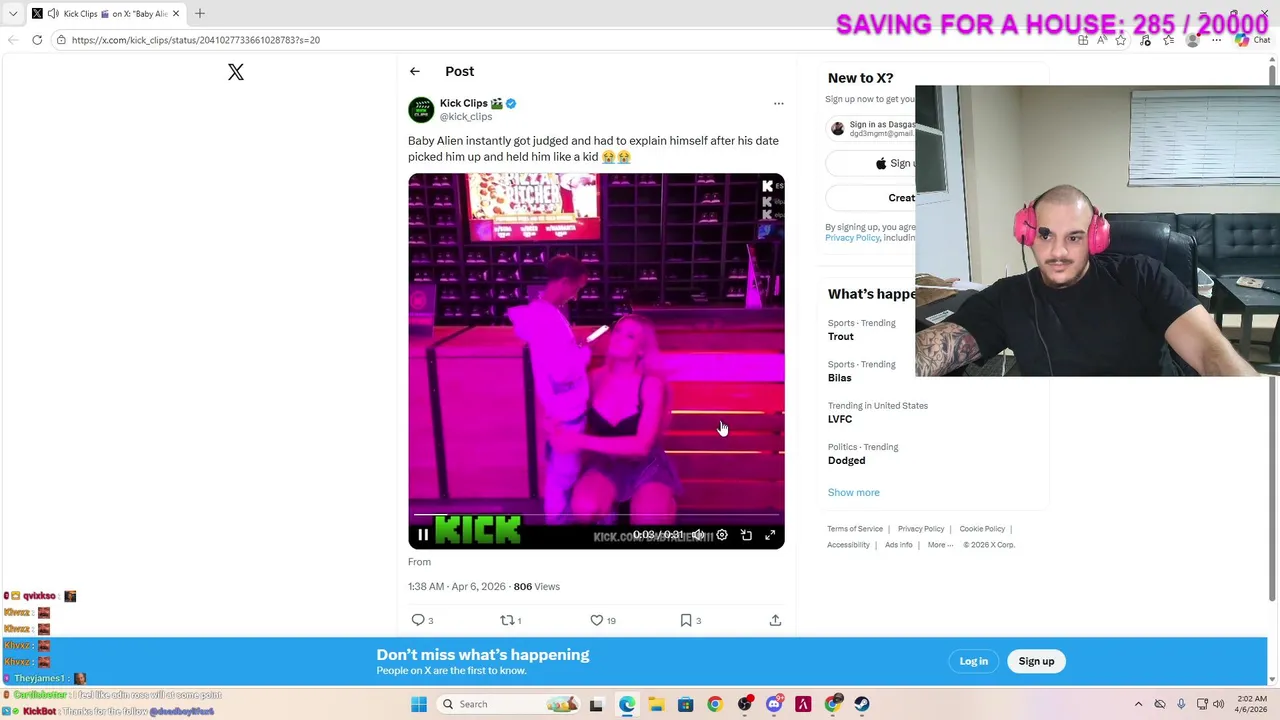
Task: Open video settings gear icon
Action: click(x=722, y=535)
